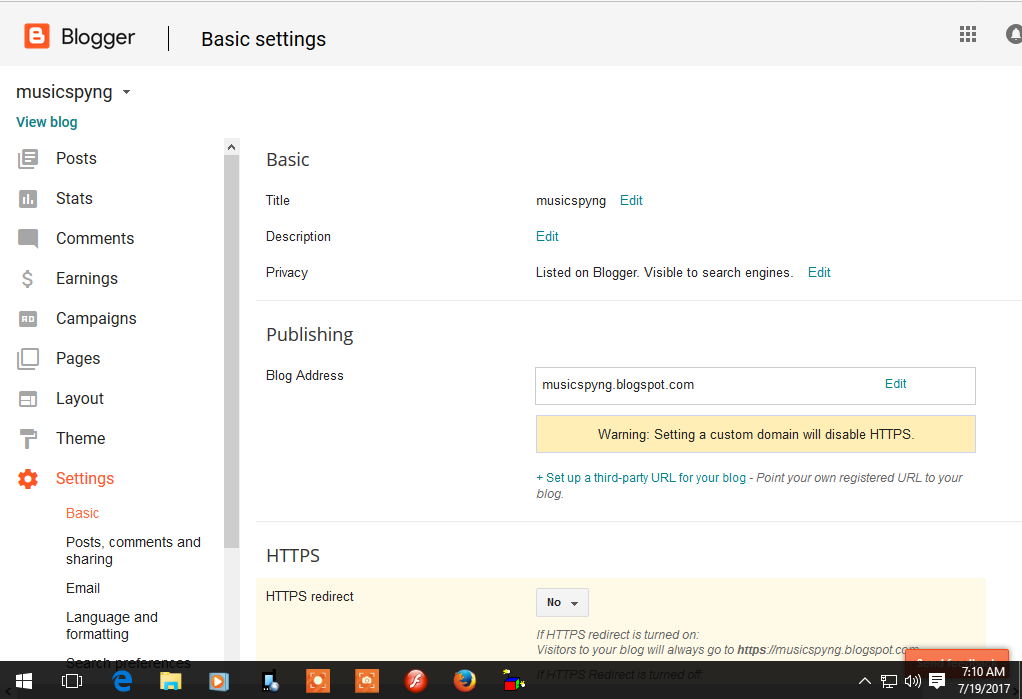Open the media player taskbar icon
The image size is (1022, 699).
[x=219, y=681]
